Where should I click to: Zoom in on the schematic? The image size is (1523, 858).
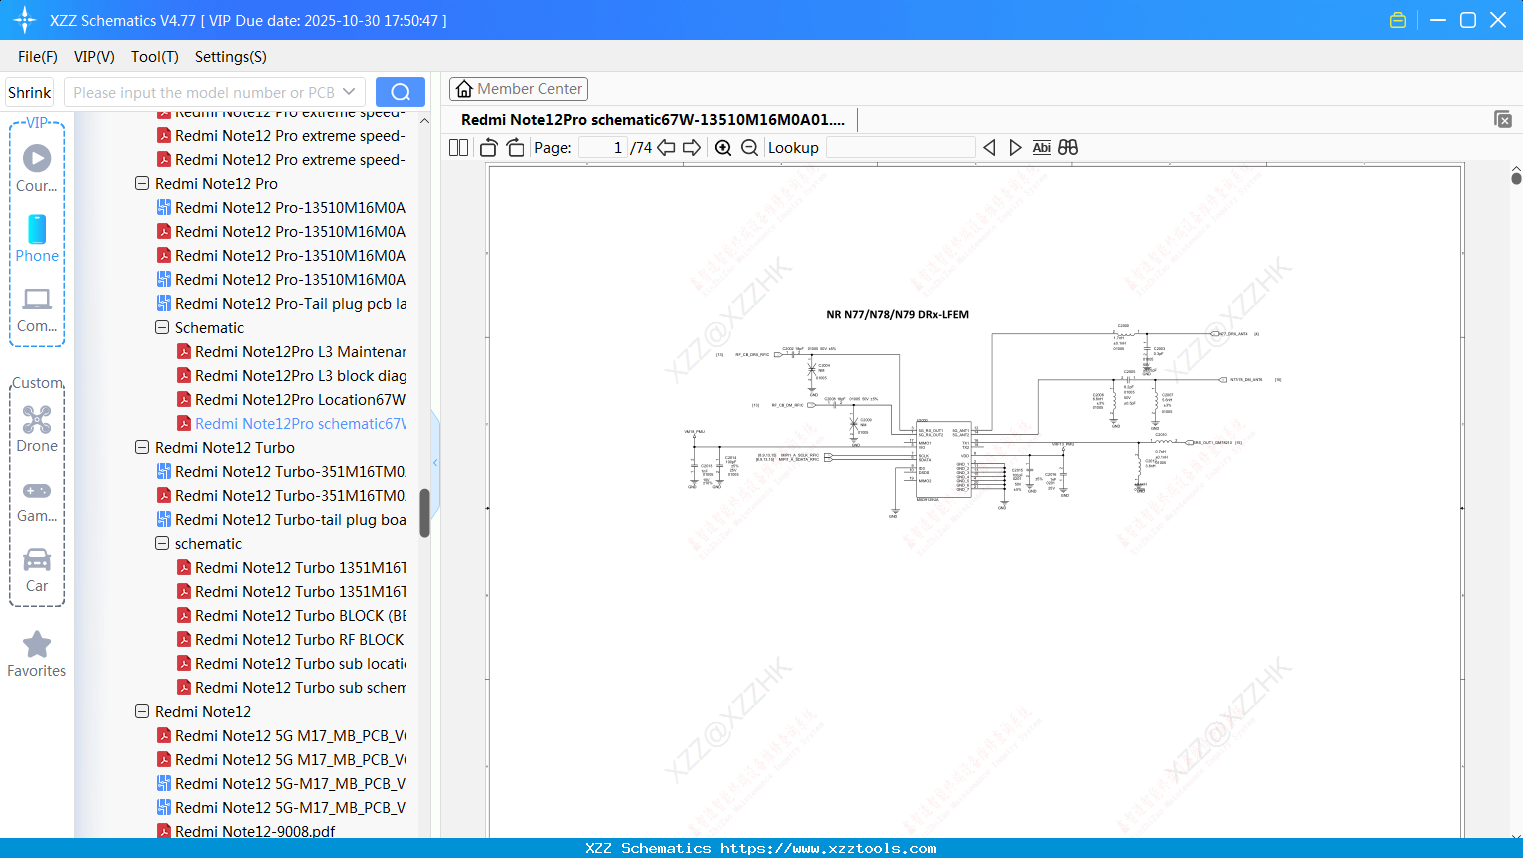pos(722,147)
